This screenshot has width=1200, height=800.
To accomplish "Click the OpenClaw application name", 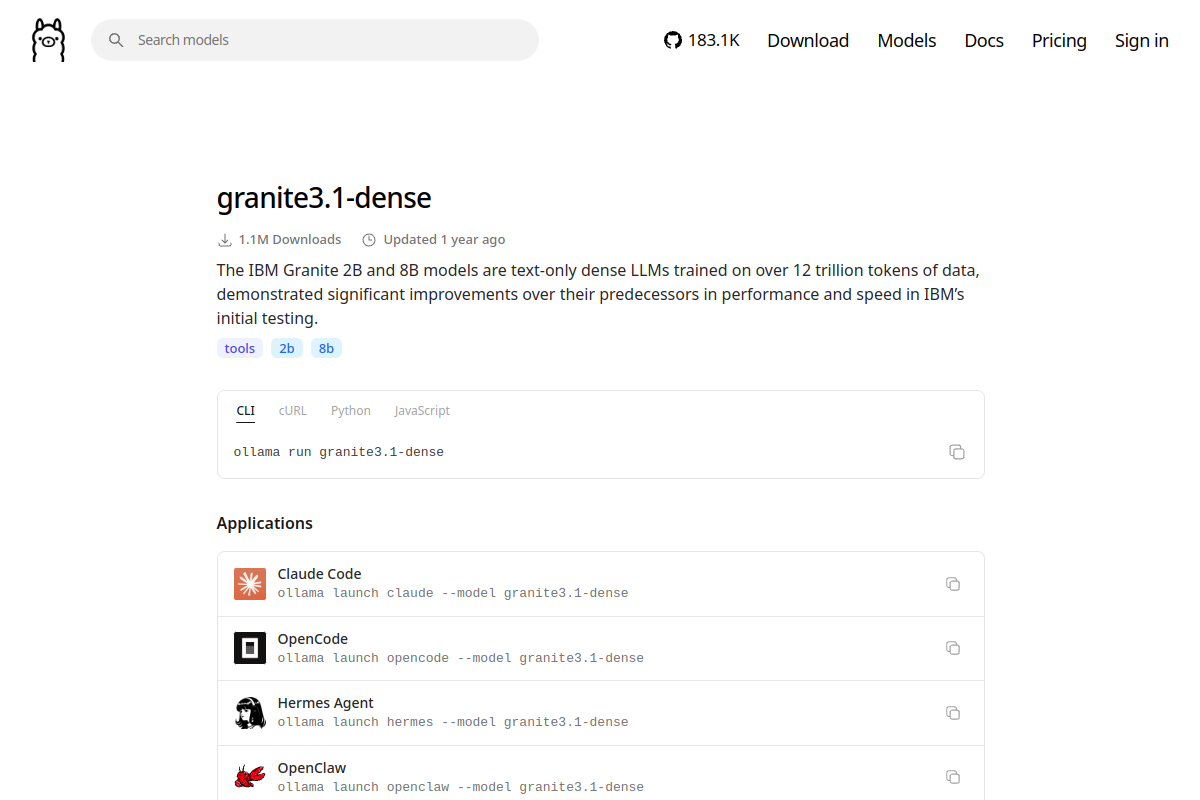I will coord(312,768).
